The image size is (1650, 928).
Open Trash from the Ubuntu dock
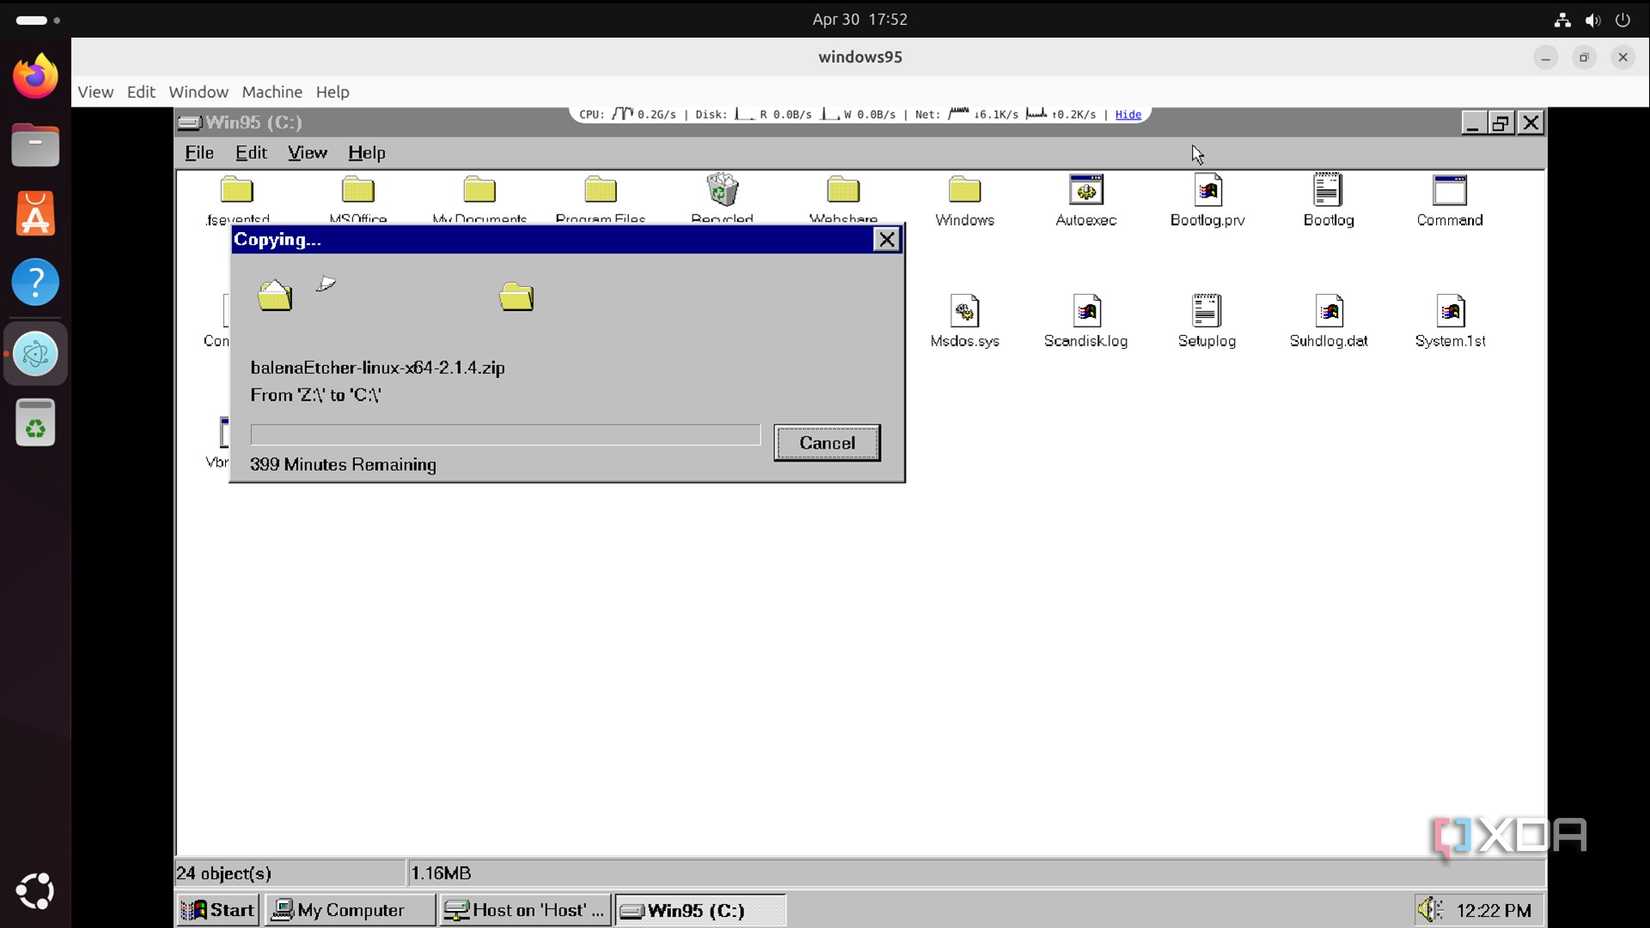click(35, 423)
